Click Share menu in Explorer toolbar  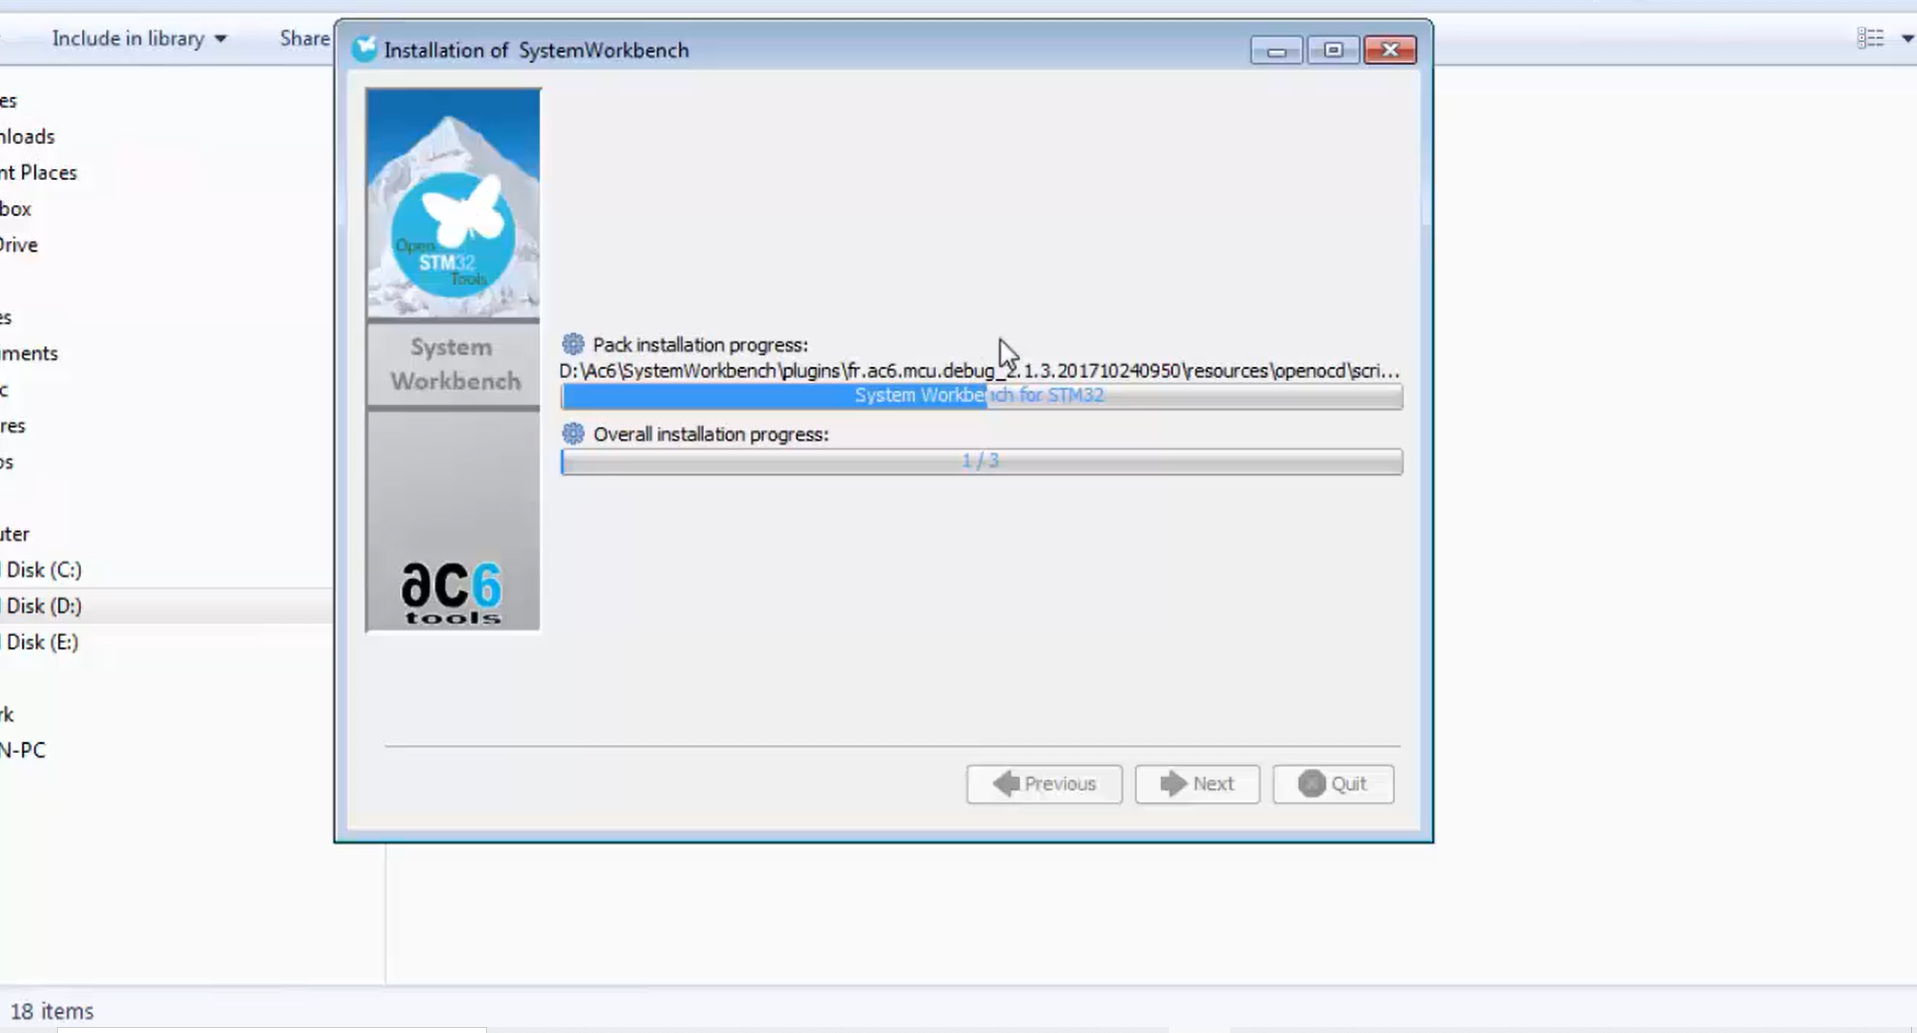tap(305, 38)
